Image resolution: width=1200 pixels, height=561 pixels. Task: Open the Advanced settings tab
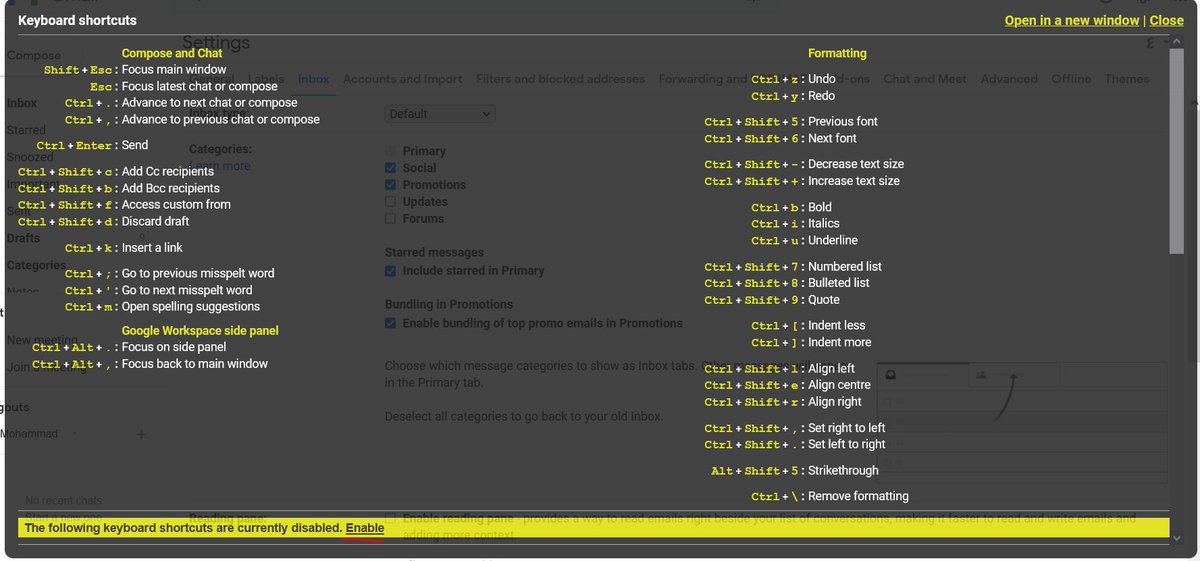[1009, 79]
